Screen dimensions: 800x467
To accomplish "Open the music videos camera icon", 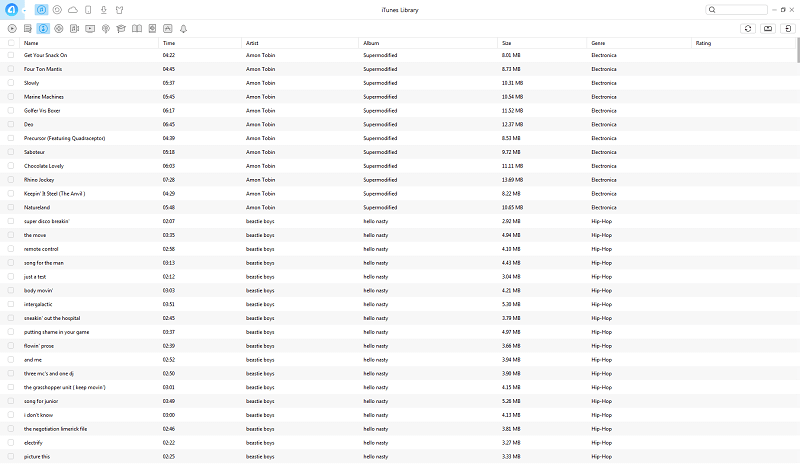I will tap(74, 29).
